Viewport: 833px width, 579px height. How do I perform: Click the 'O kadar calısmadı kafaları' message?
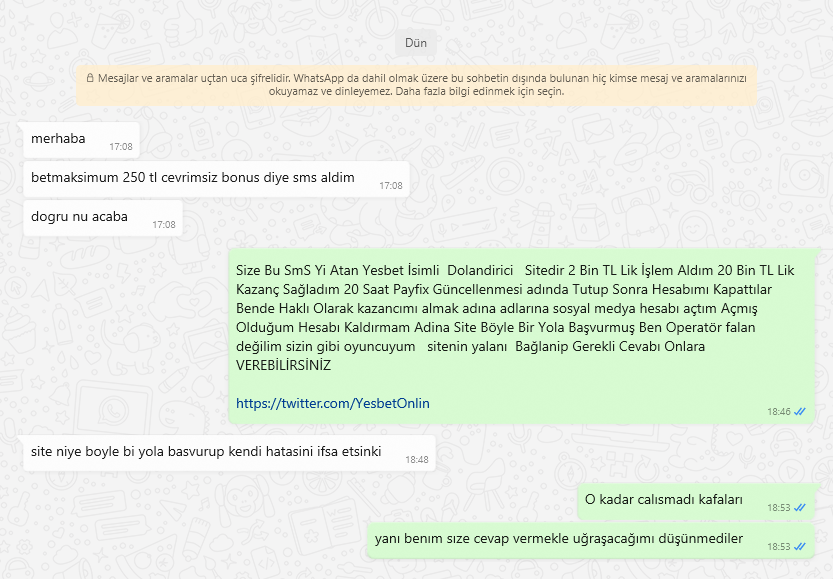[x=696, y=501]
